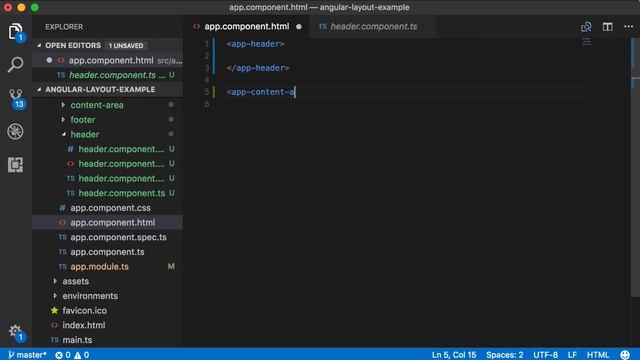Open the Search view icon
This screenshot has width=640, height=360.
(15, 64)
